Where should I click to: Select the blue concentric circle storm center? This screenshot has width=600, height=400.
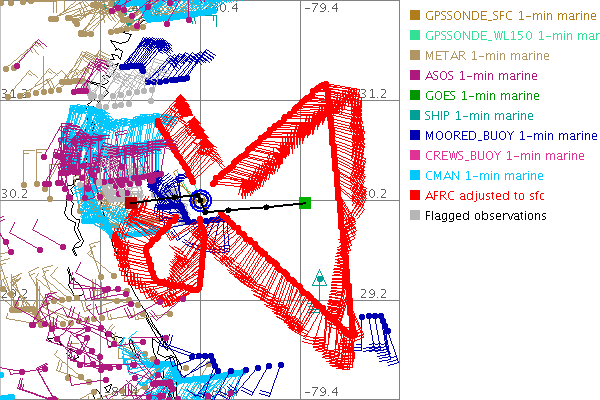pyautogui.click(x=201, y=201)
